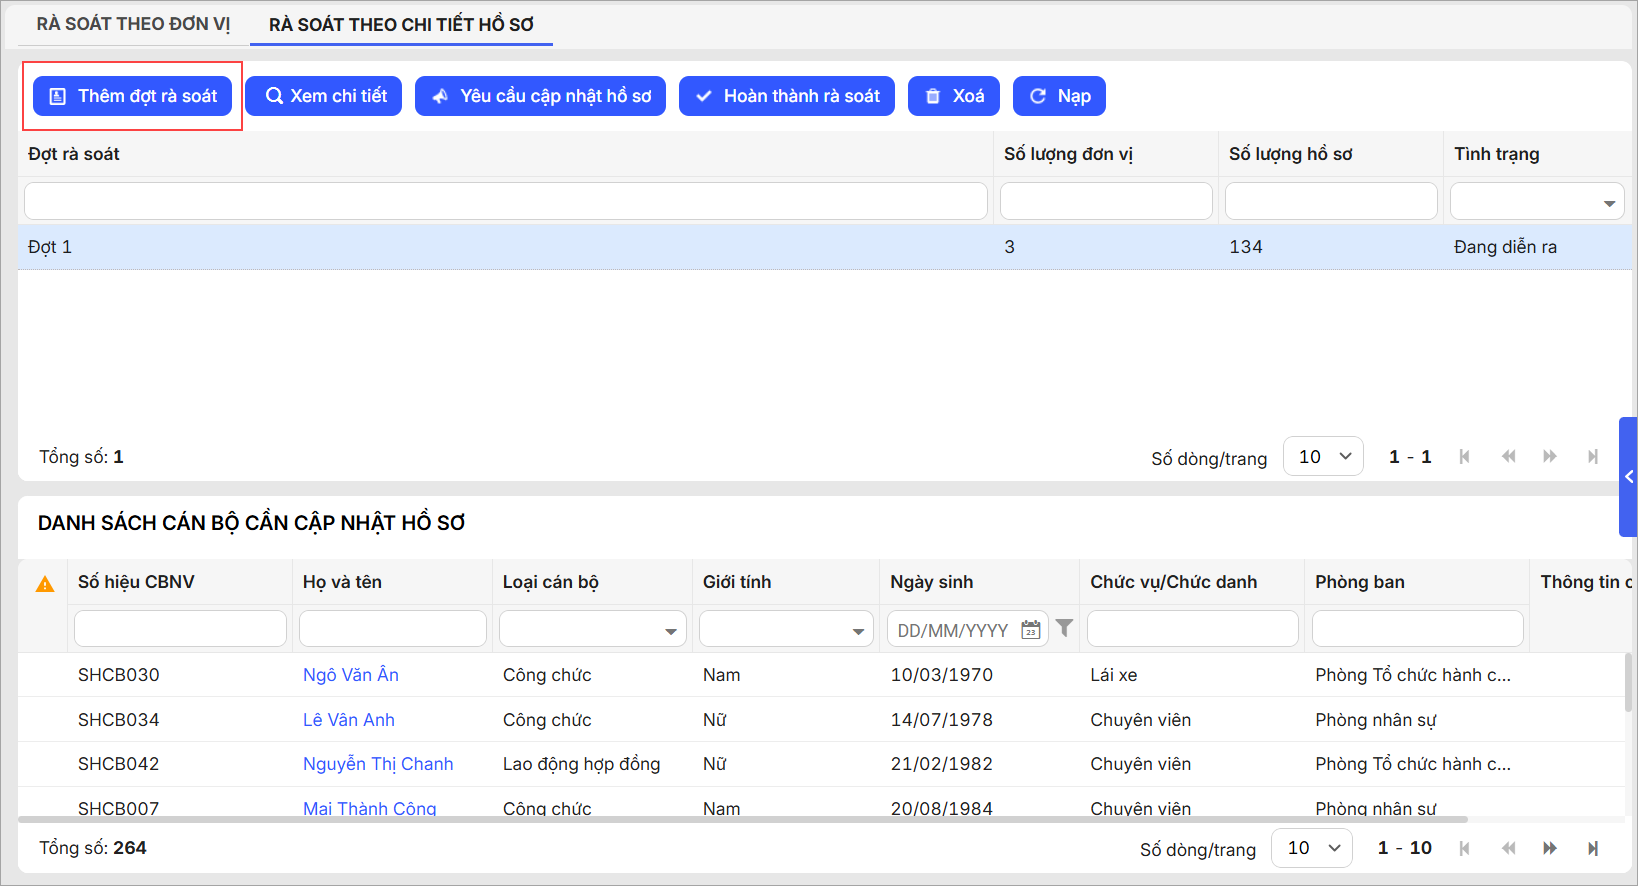This screenshot has width=1638, height=886.
Task: Select the Đợt 1 review row
Action: pyautogui.click(x=500, y=247)
